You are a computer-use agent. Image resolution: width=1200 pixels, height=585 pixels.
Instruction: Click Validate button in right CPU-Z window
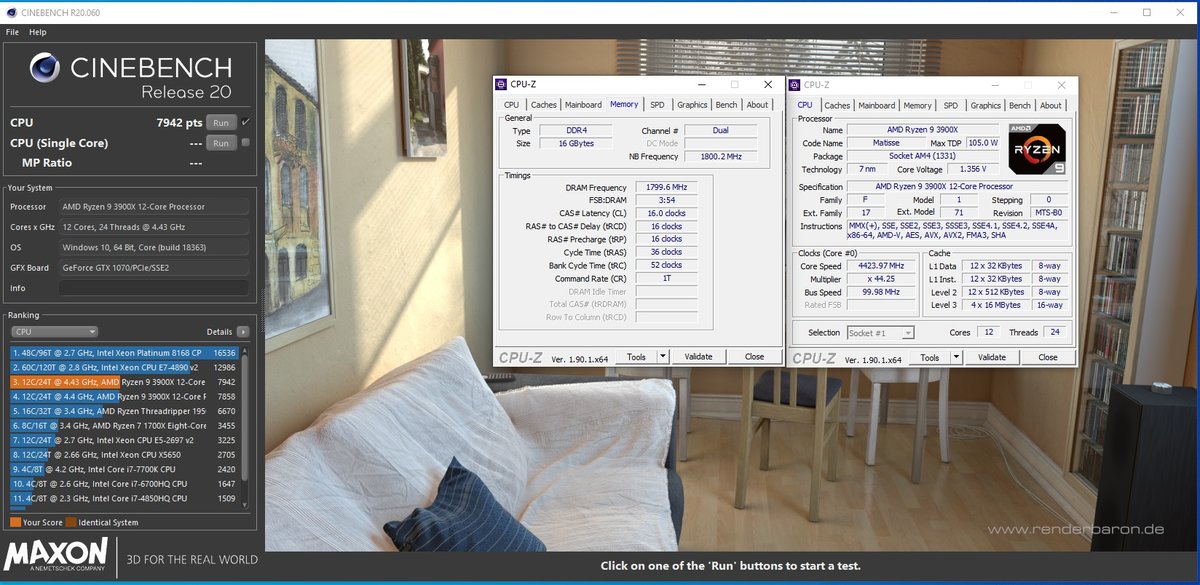point(991,357)
